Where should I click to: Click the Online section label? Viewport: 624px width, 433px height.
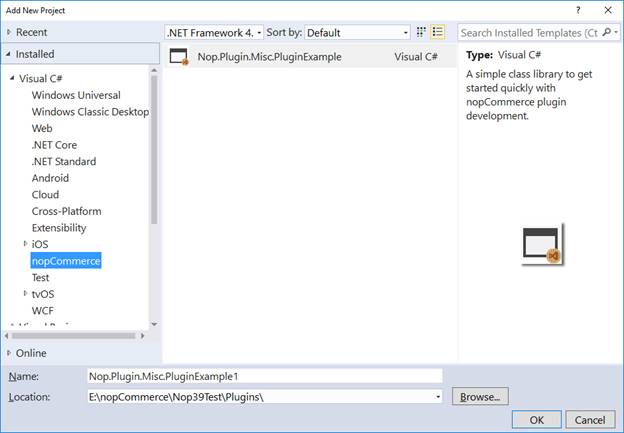[31, 353]
